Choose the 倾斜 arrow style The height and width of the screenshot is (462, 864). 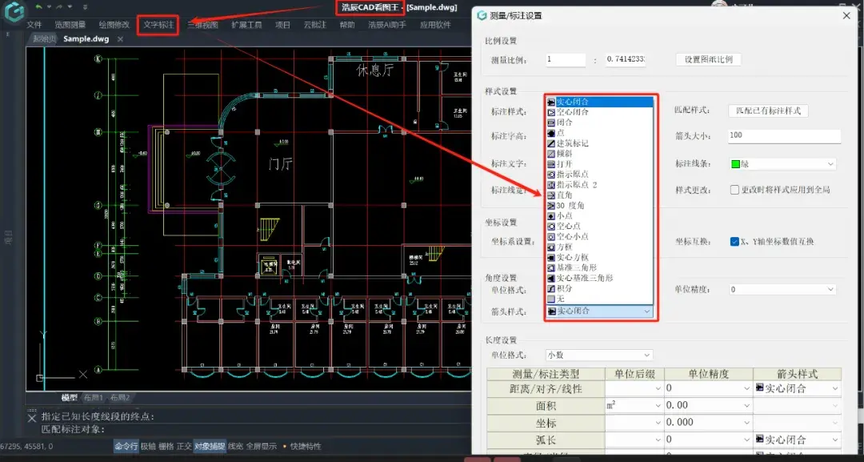(x=600, y=154)
